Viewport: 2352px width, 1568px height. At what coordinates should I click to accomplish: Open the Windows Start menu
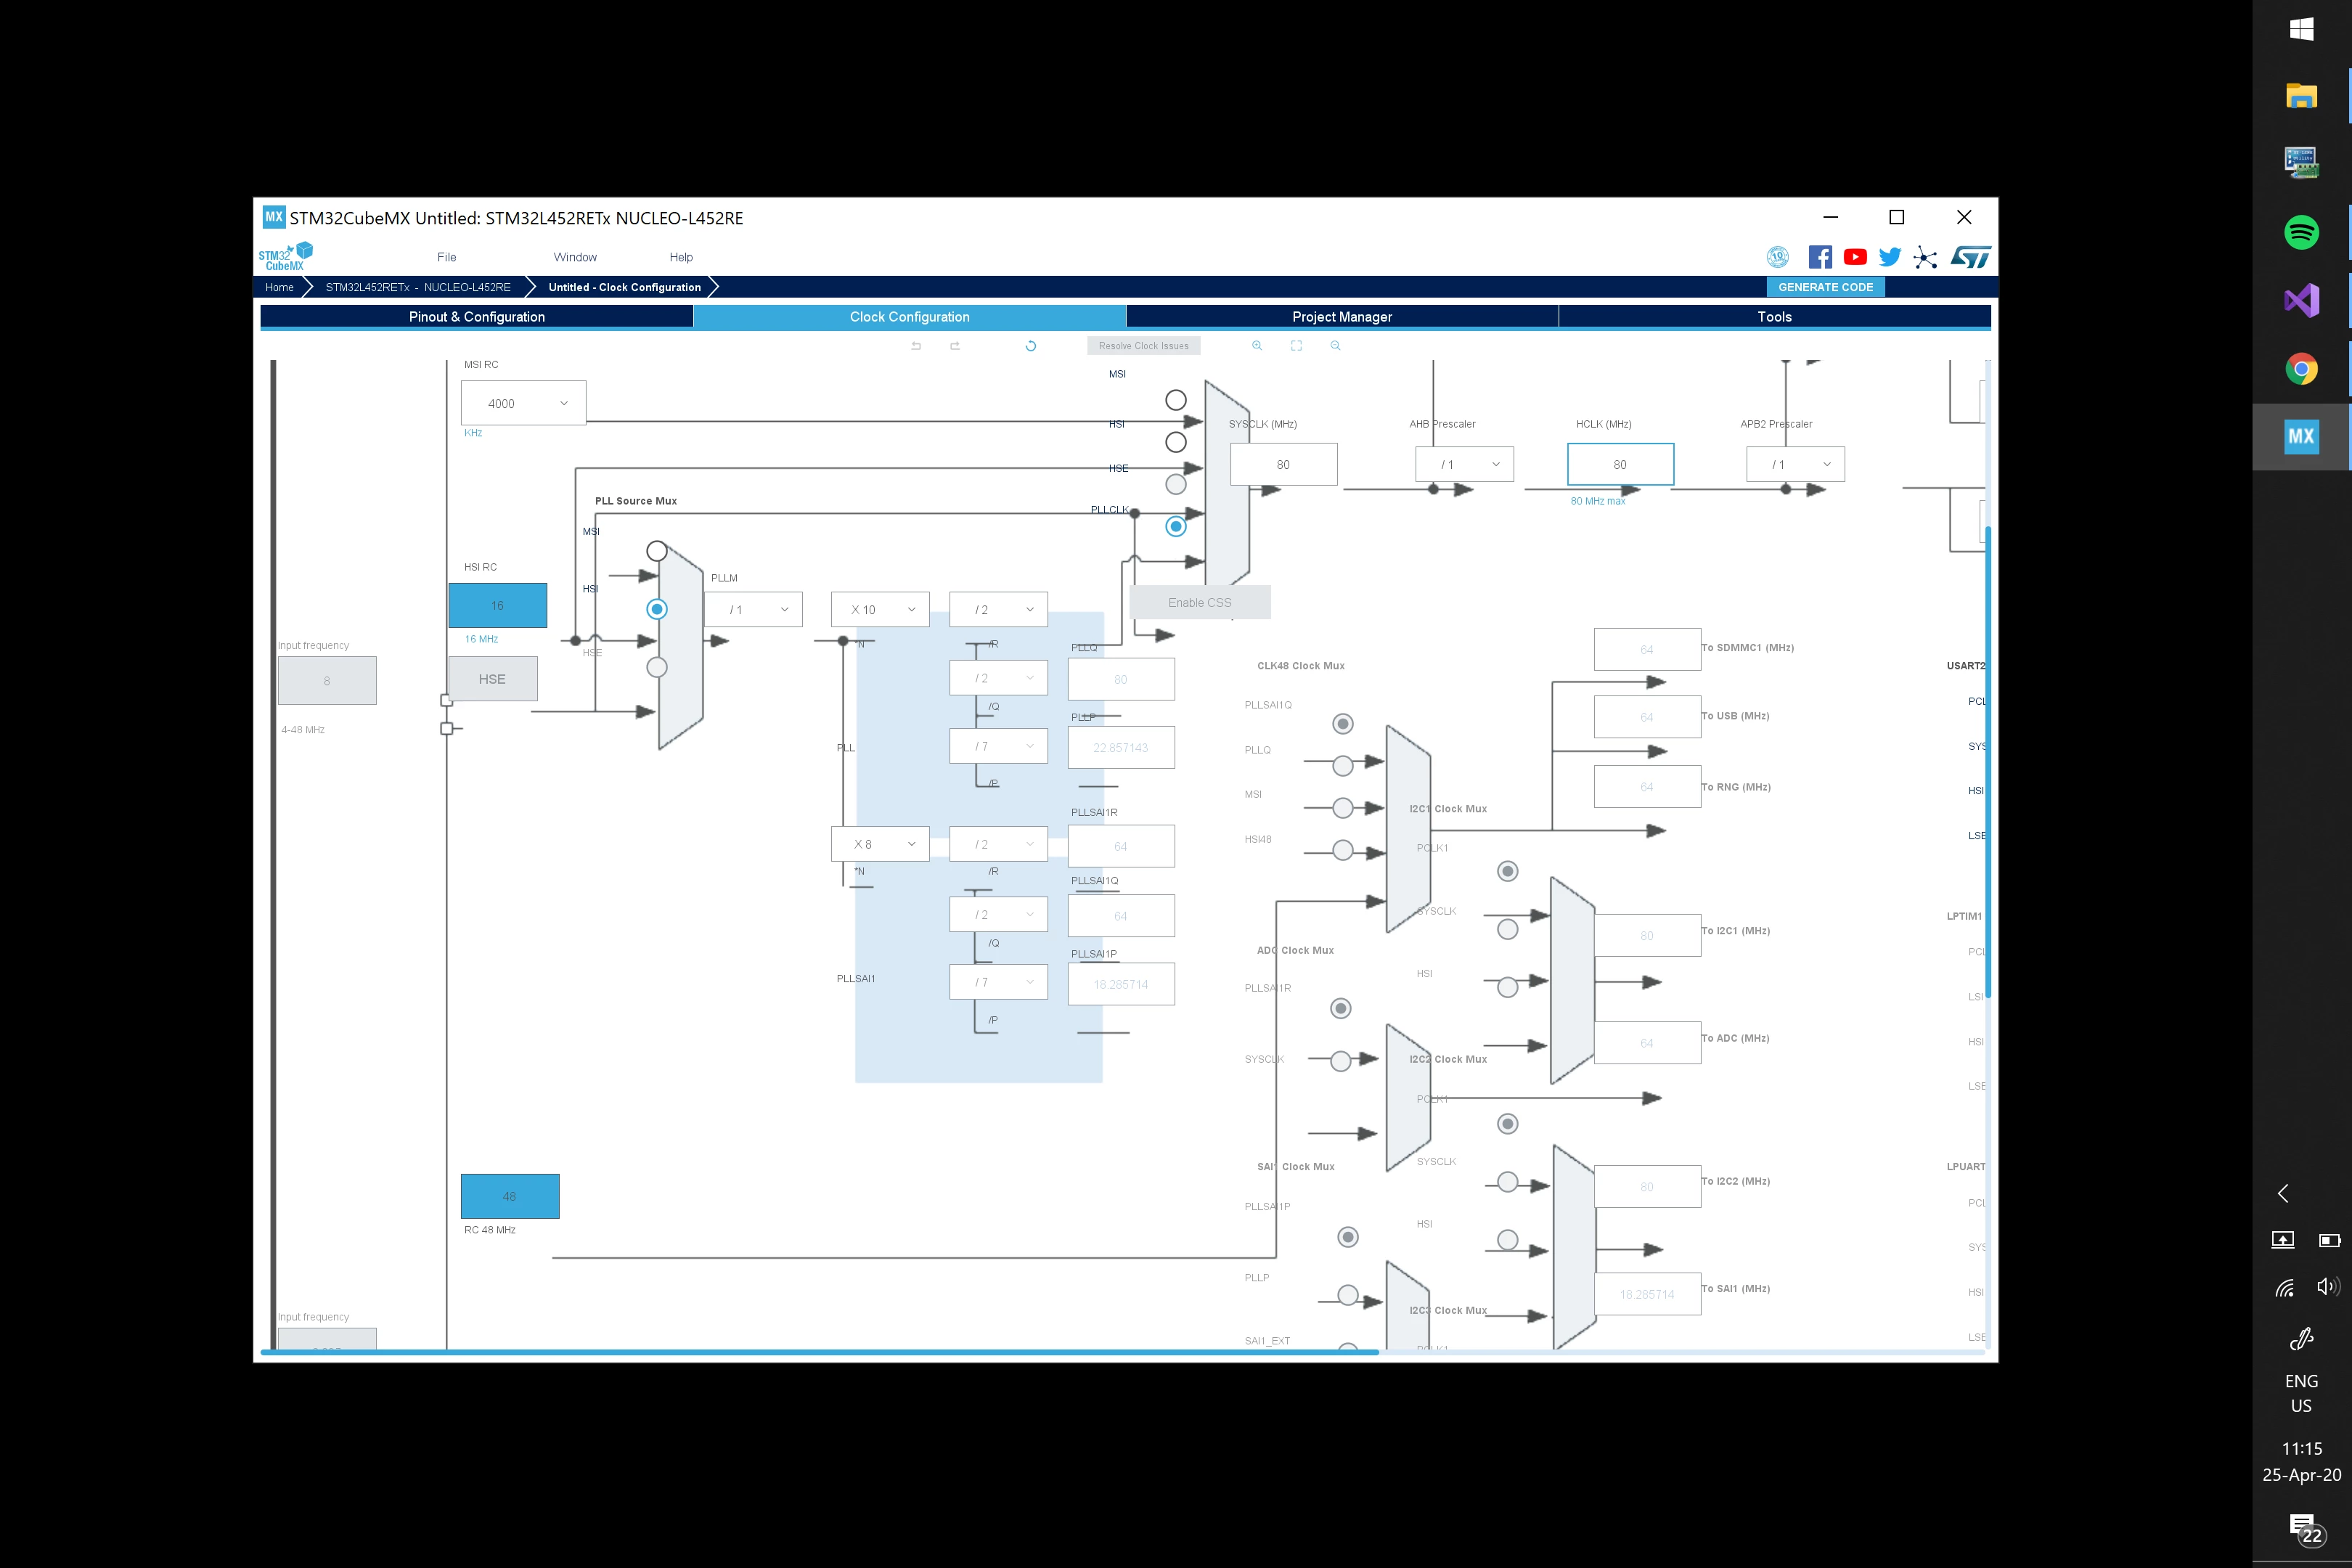coord(2301,29)
